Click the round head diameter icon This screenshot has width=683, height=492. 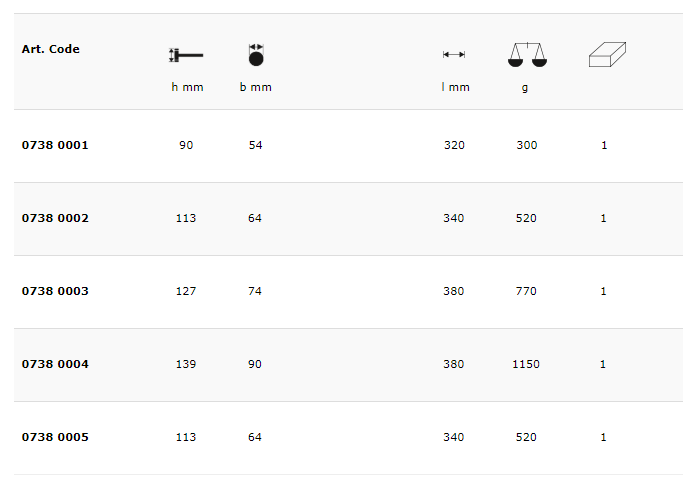click(256, 55)
